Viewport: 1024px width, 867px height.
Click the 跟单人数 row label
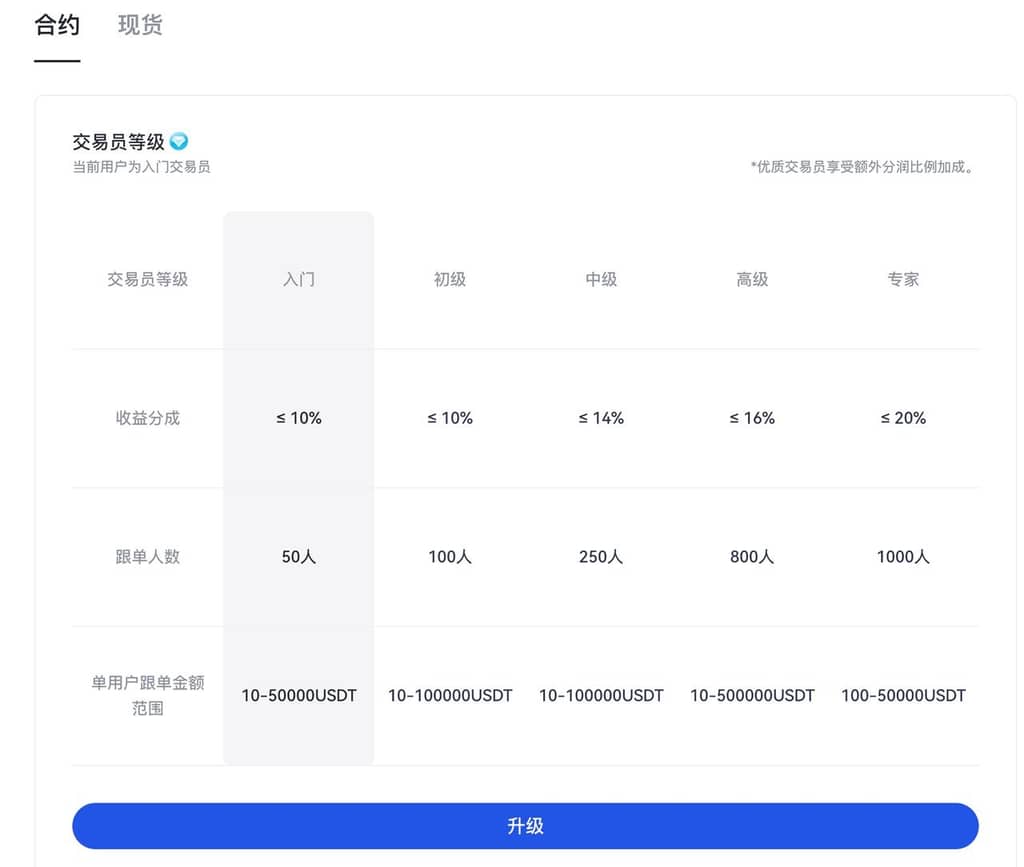(148, 556)
